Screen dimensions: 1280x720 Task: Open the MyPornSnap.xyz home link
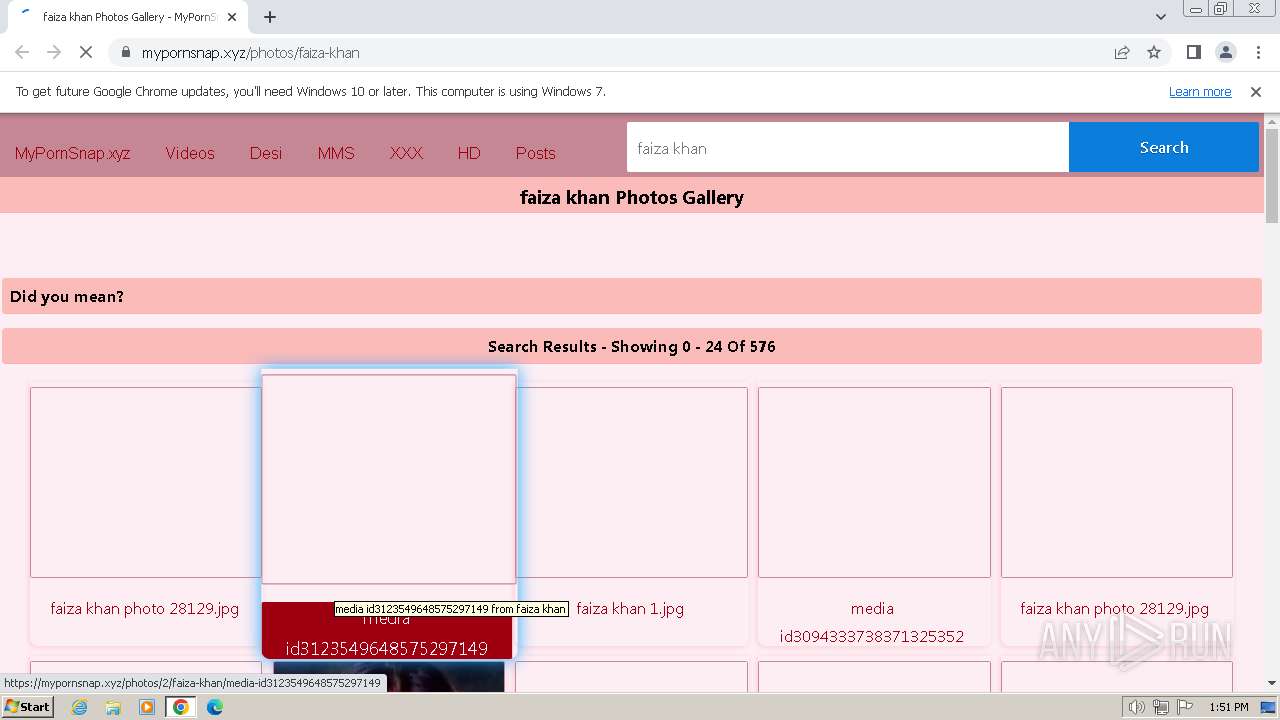(72, 153)
